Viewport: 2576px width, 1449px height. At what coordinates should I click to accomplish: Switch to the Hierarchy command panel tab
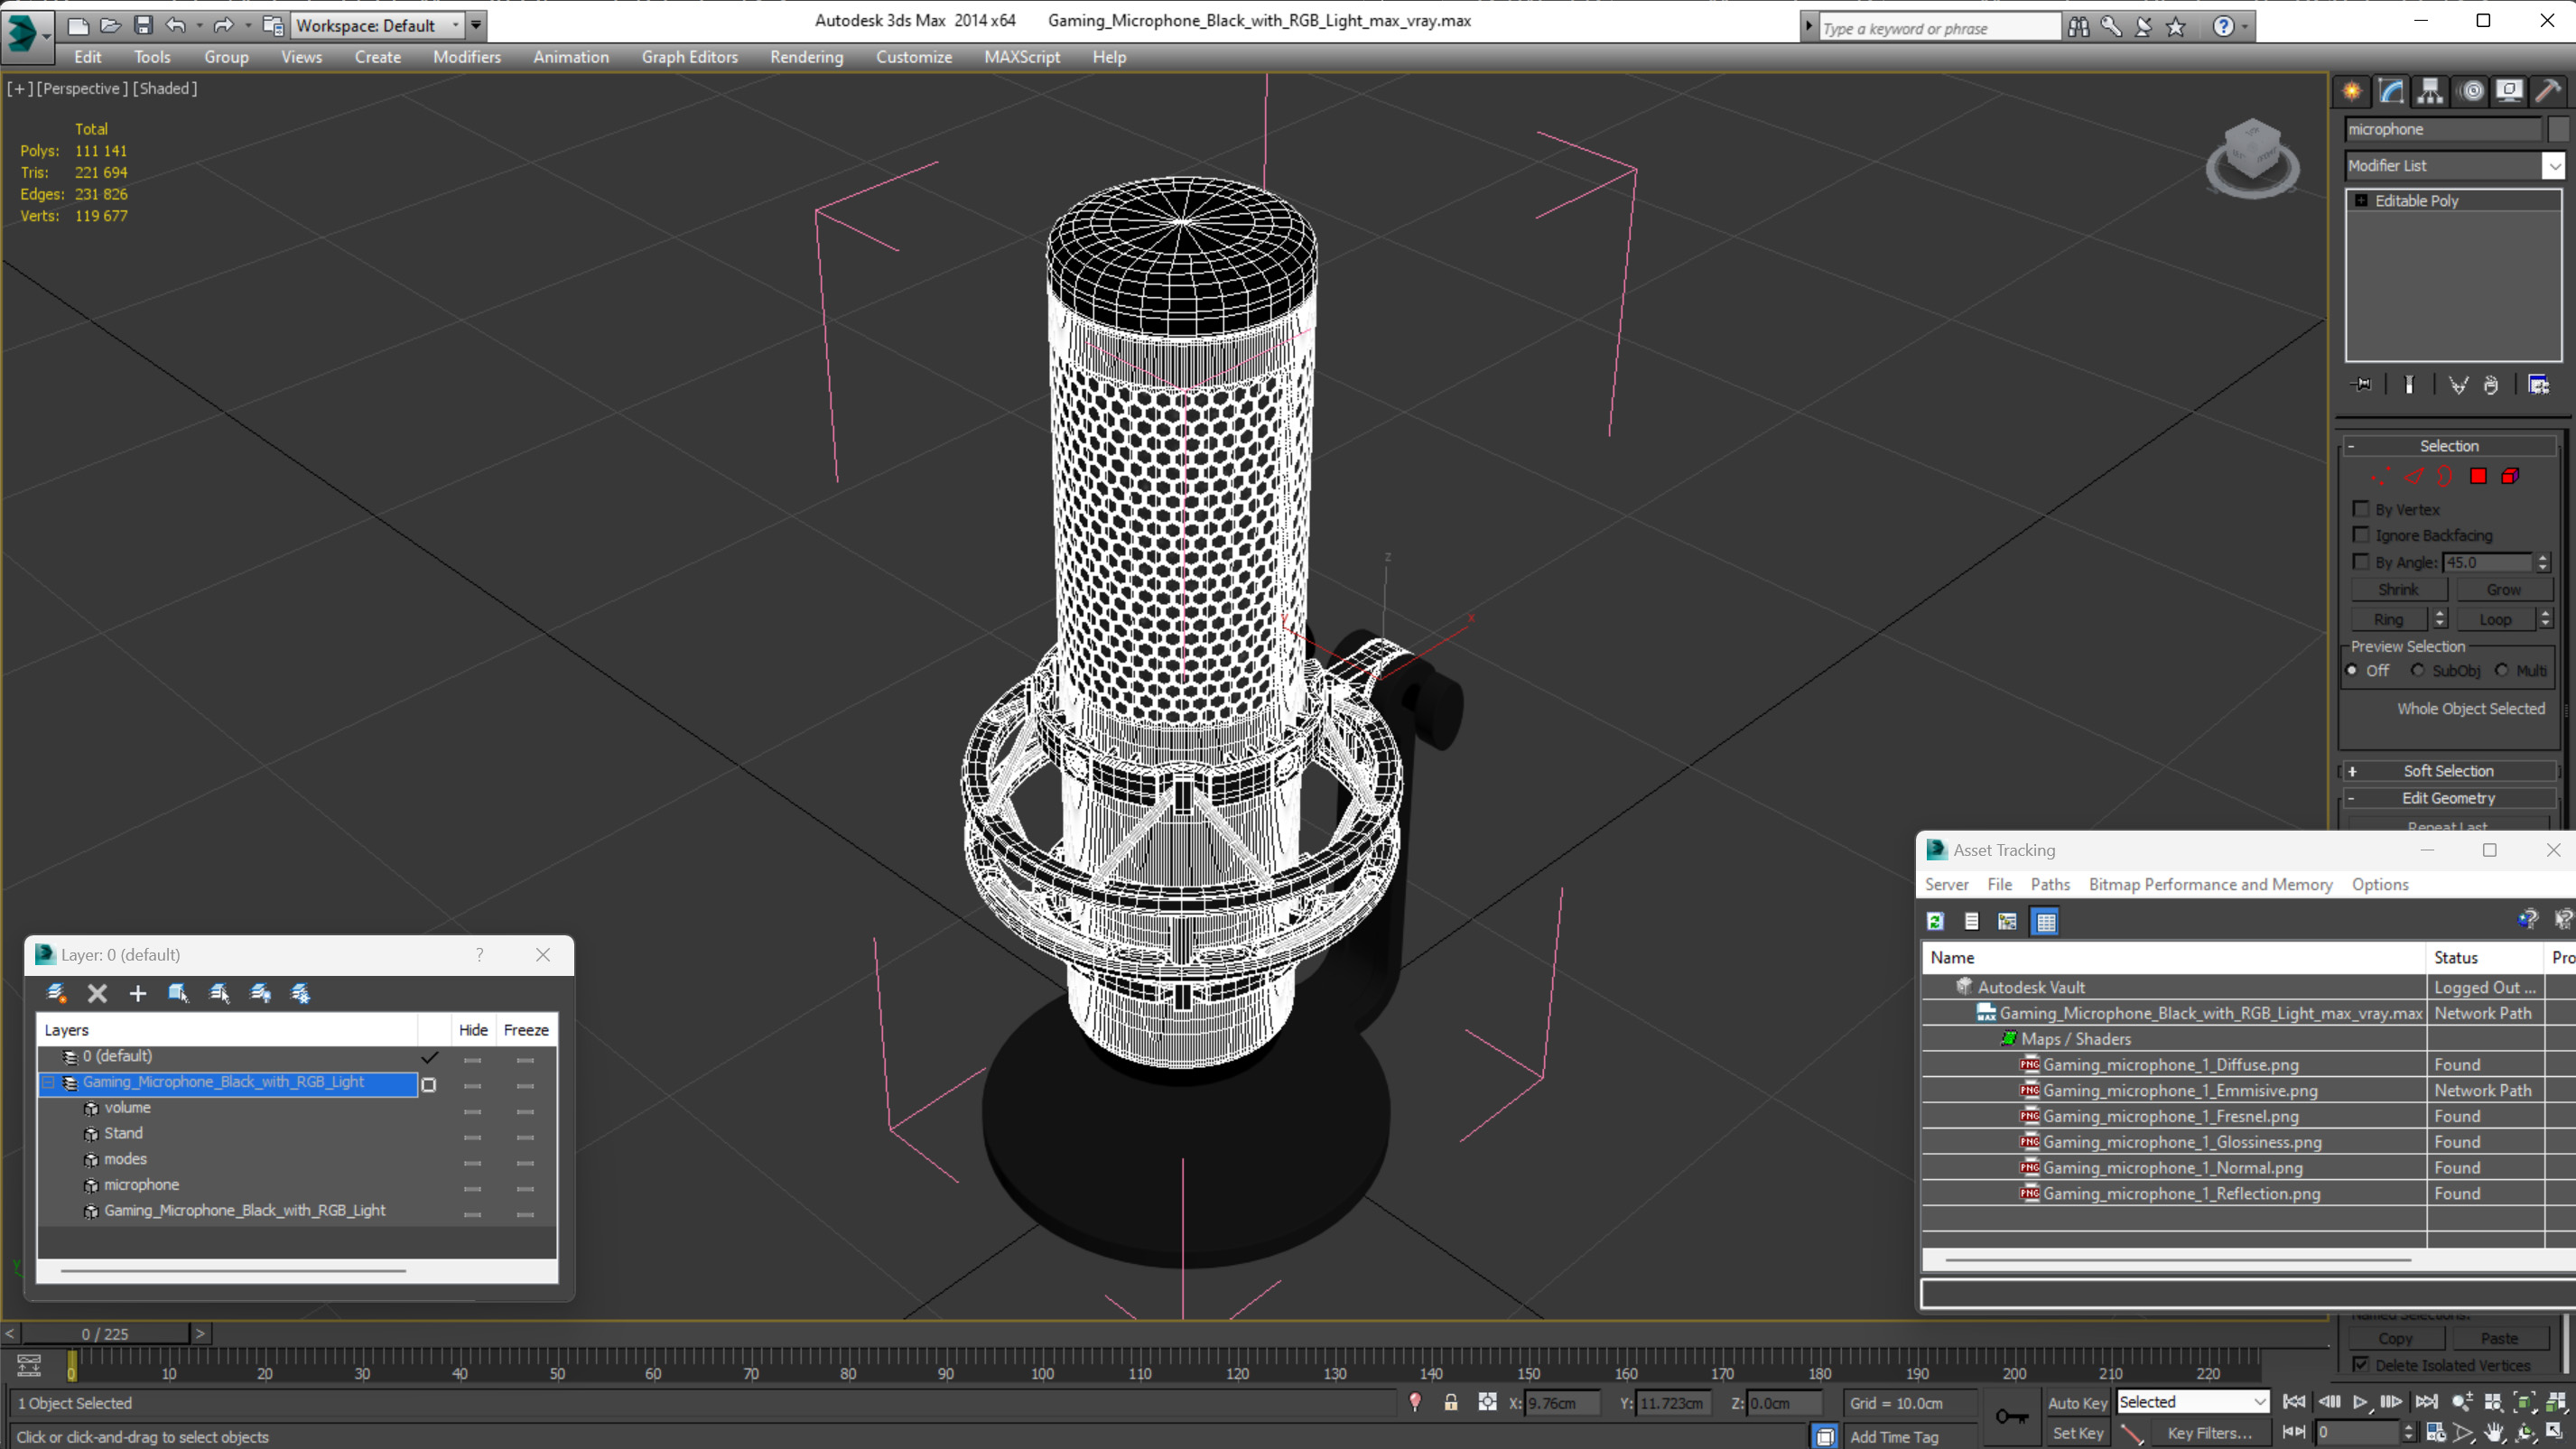[2430, 91]
